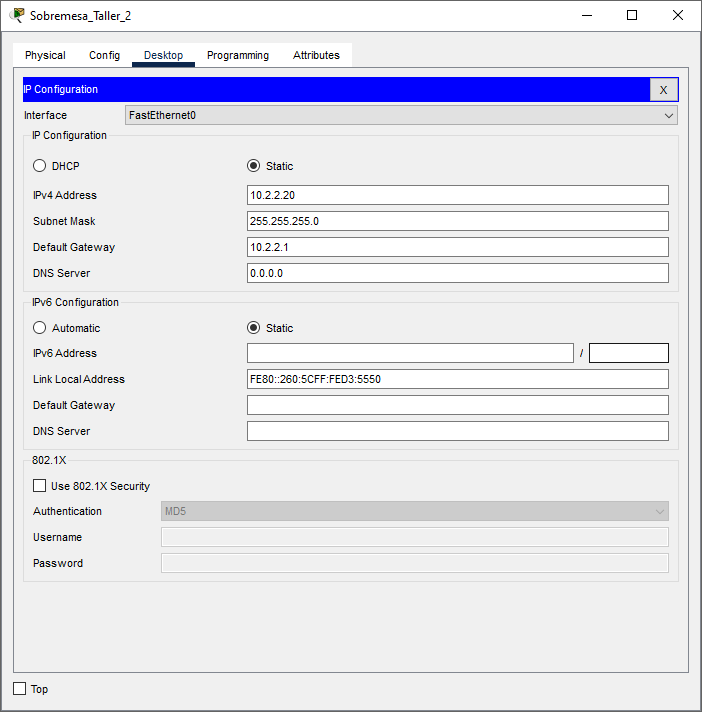Expand the Authentication MD5 dropdown
The width and height of the screenshot is (702, 712).
tap(414, 511)
